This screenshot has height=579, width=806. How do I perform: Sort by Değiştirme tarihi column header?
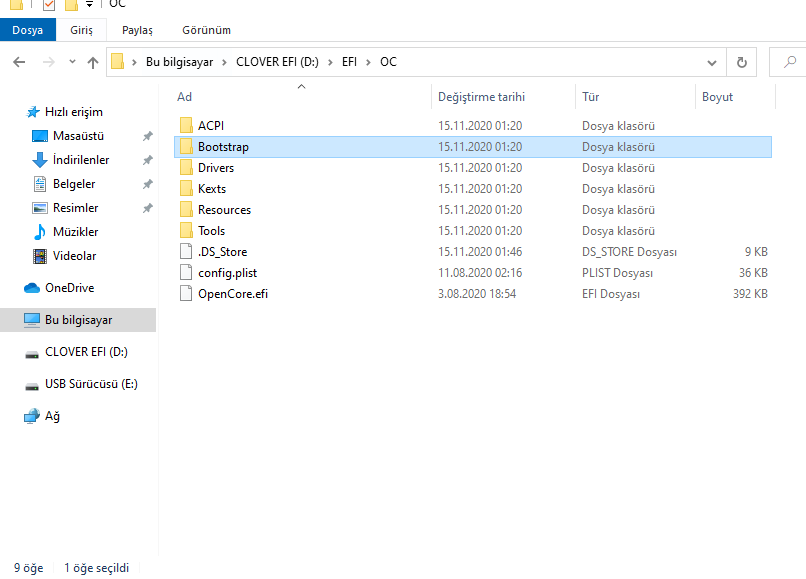[481, 97]
